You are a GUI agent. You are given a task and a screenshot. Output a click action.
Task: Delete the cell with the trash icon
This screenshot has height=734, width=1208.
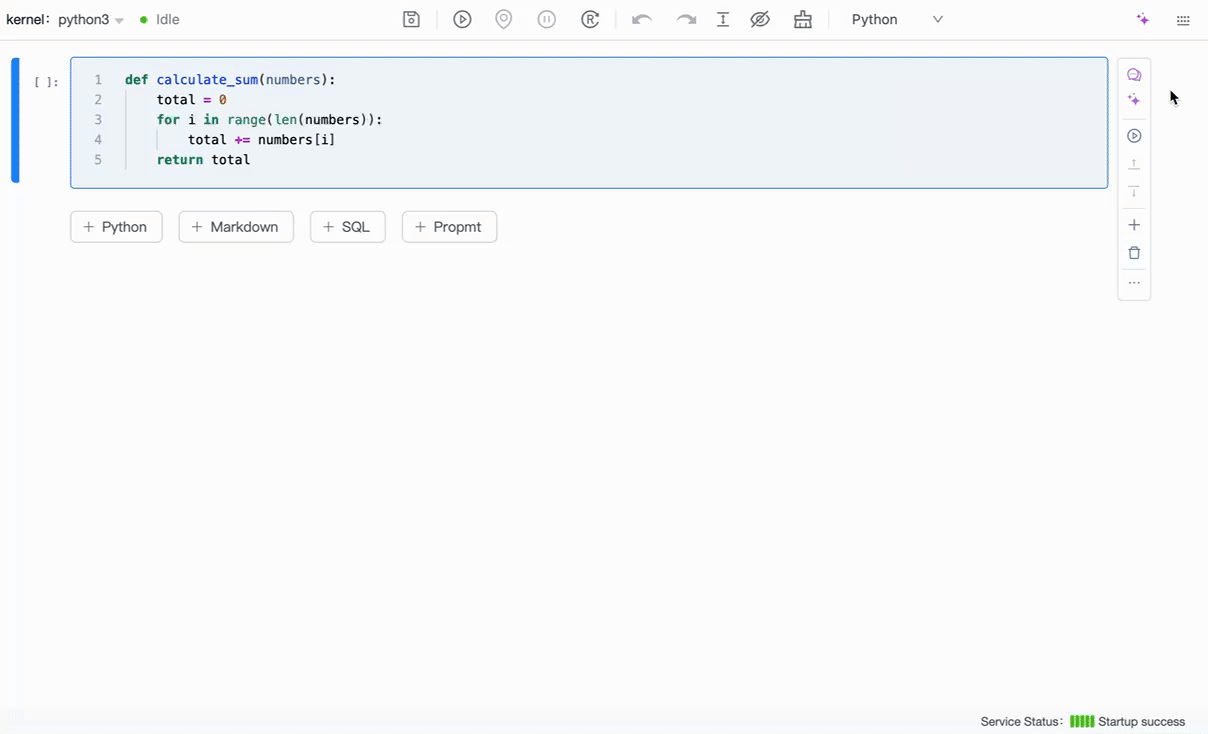pyautogui.click(x=1134, y=253)
